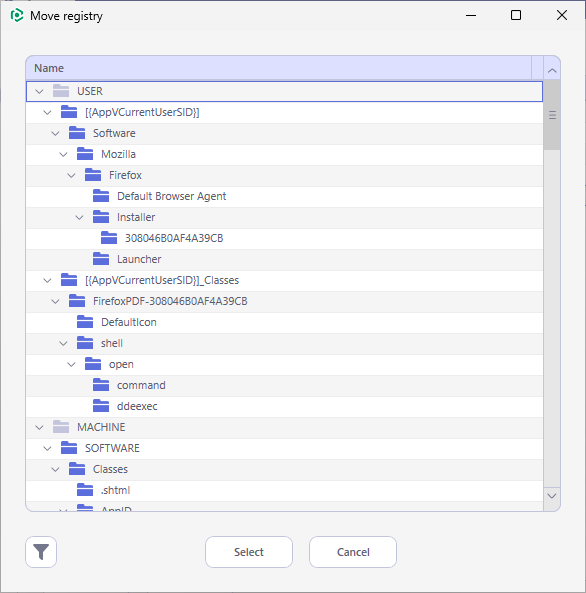Close the Move registry dialog
Screen dimensions: 586x593
click(562, 15)
